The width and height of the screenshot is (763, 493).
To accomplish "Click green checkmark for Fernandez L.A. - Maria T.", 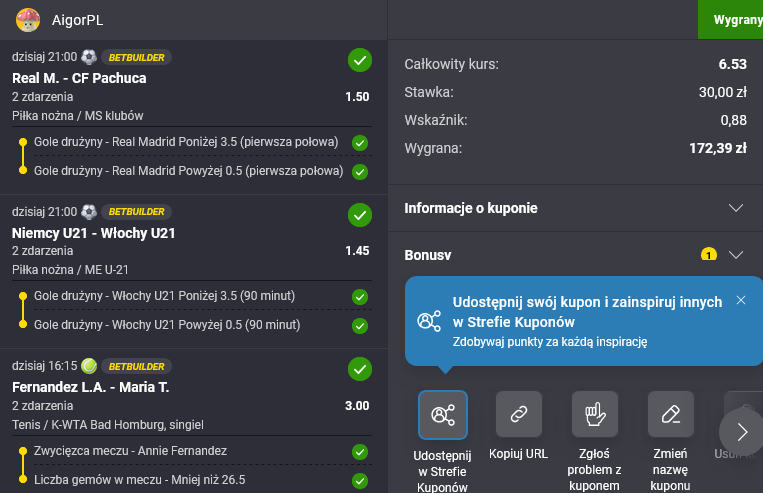I will 359,369.
